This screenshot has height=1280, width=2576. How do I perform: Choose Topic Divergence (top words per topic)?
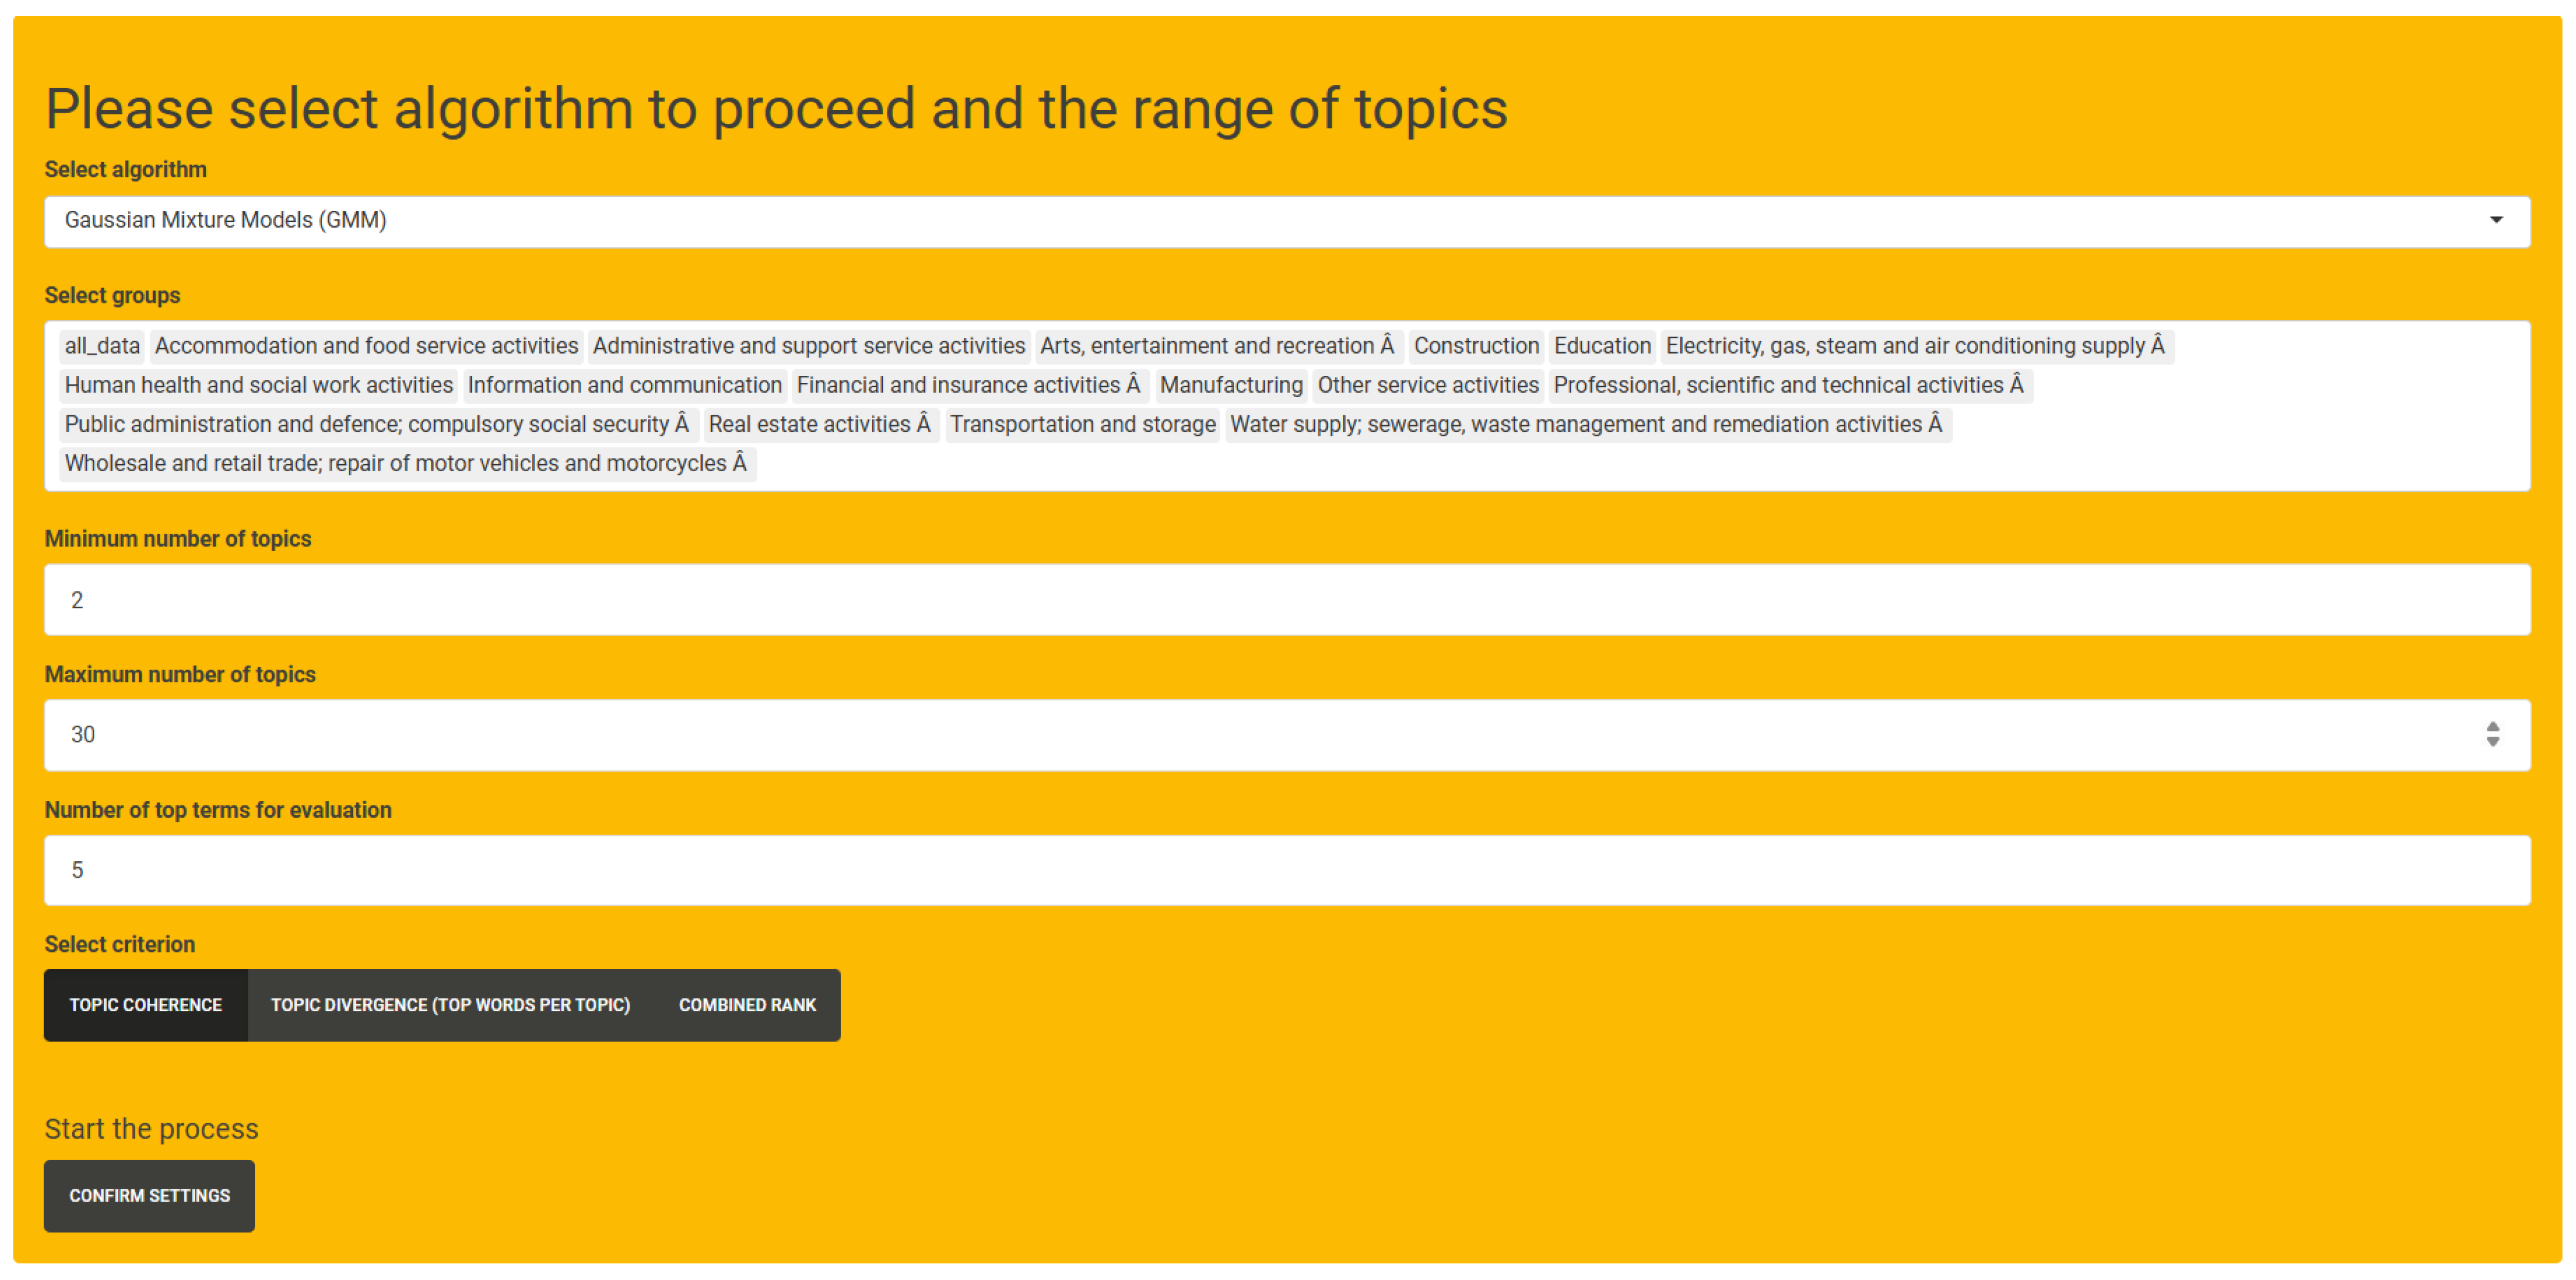450,1005
